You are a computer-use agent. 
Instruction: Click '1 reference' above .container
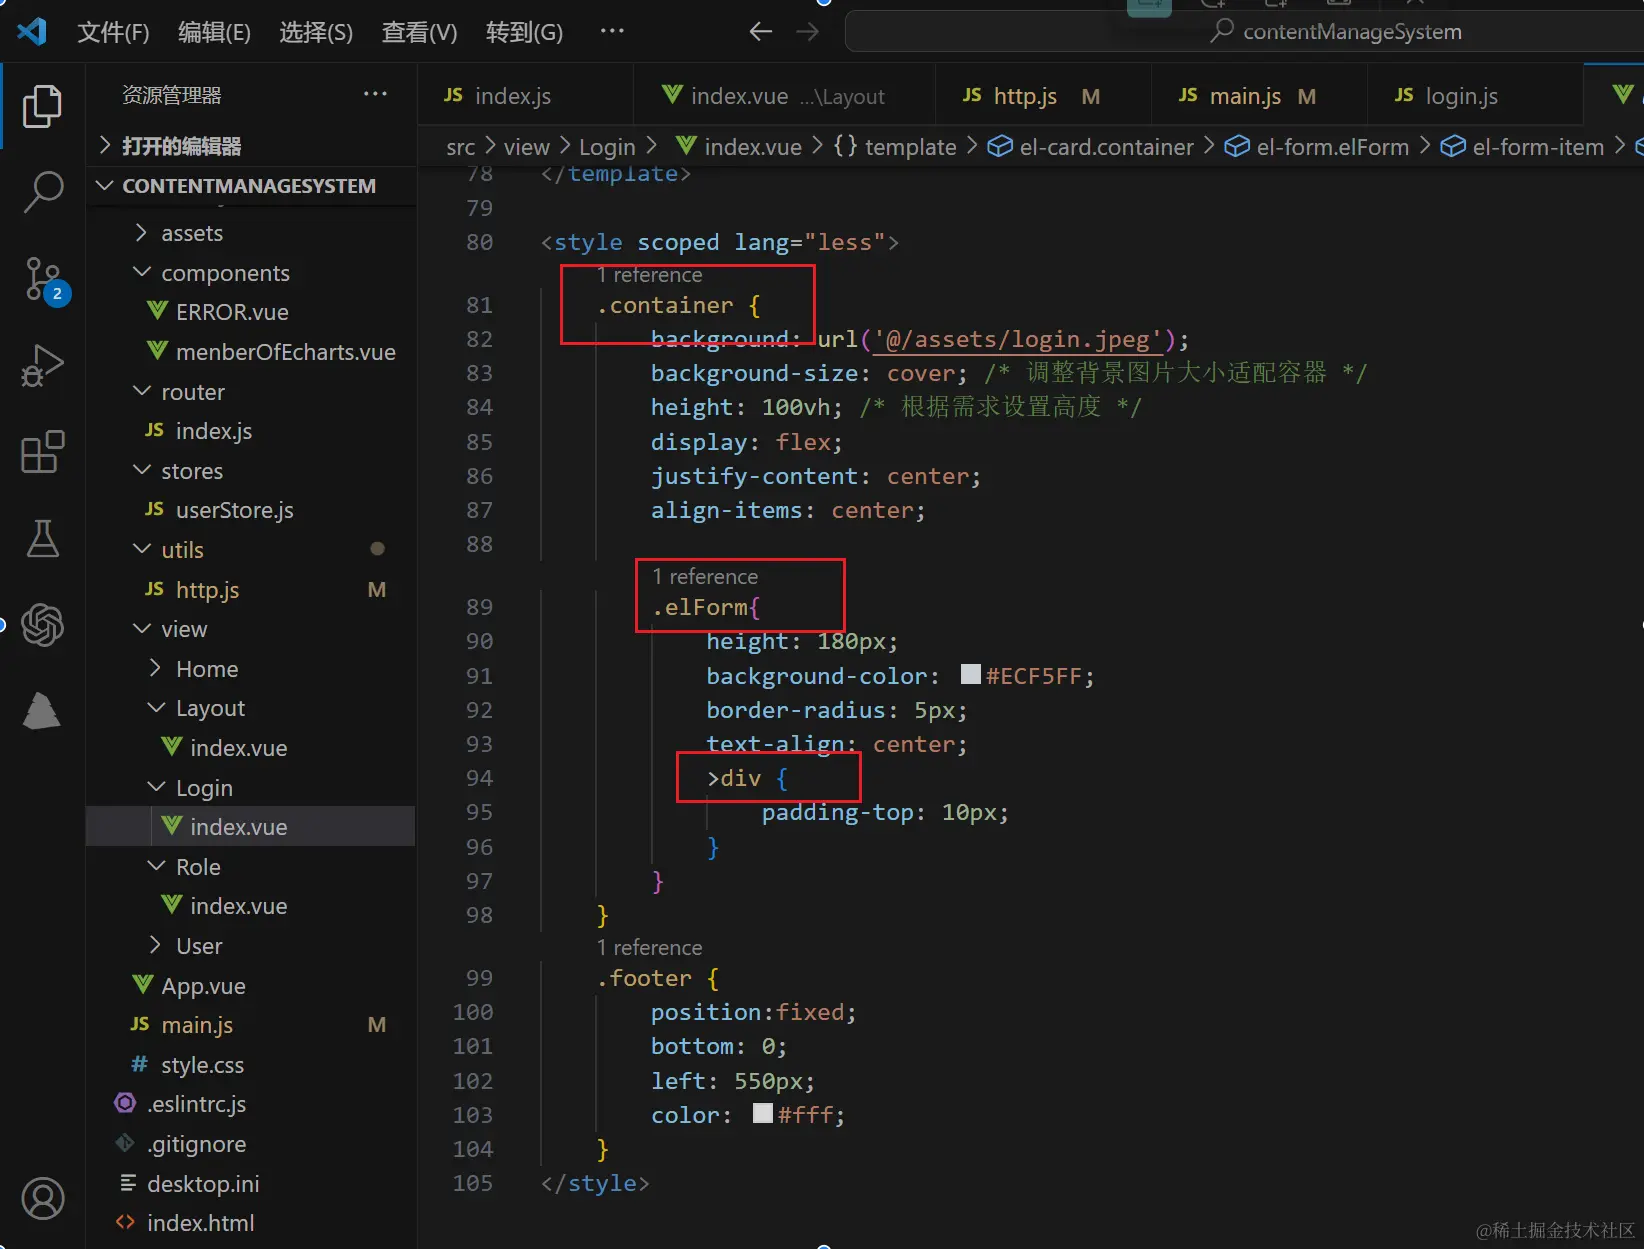[650, 275]
